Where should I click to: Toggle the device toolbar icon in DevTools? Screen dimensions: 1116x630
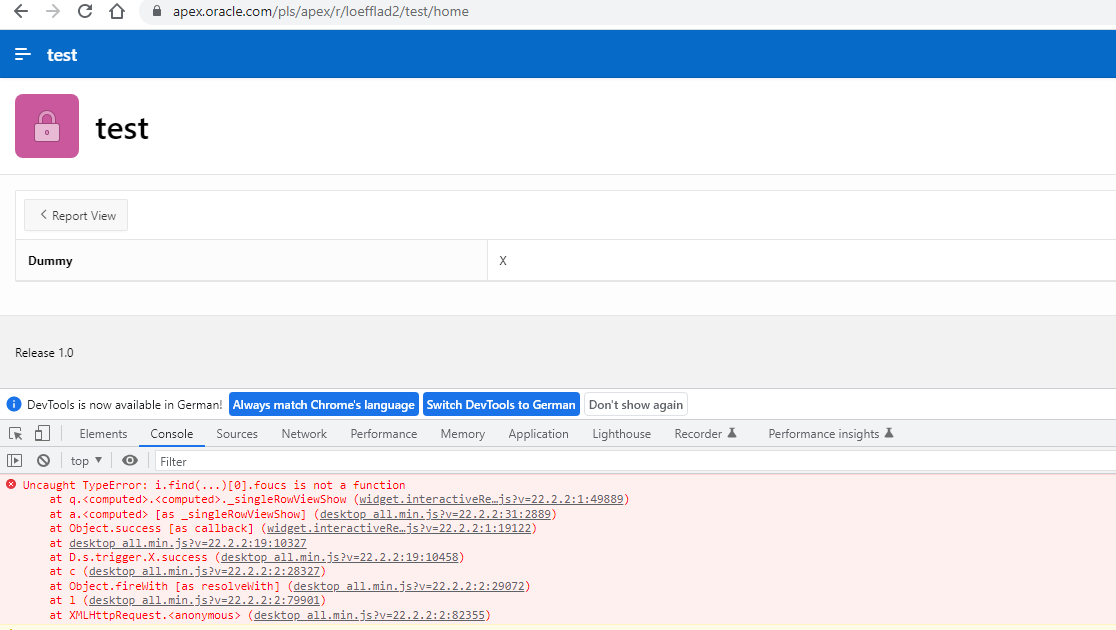click(42, 434)
